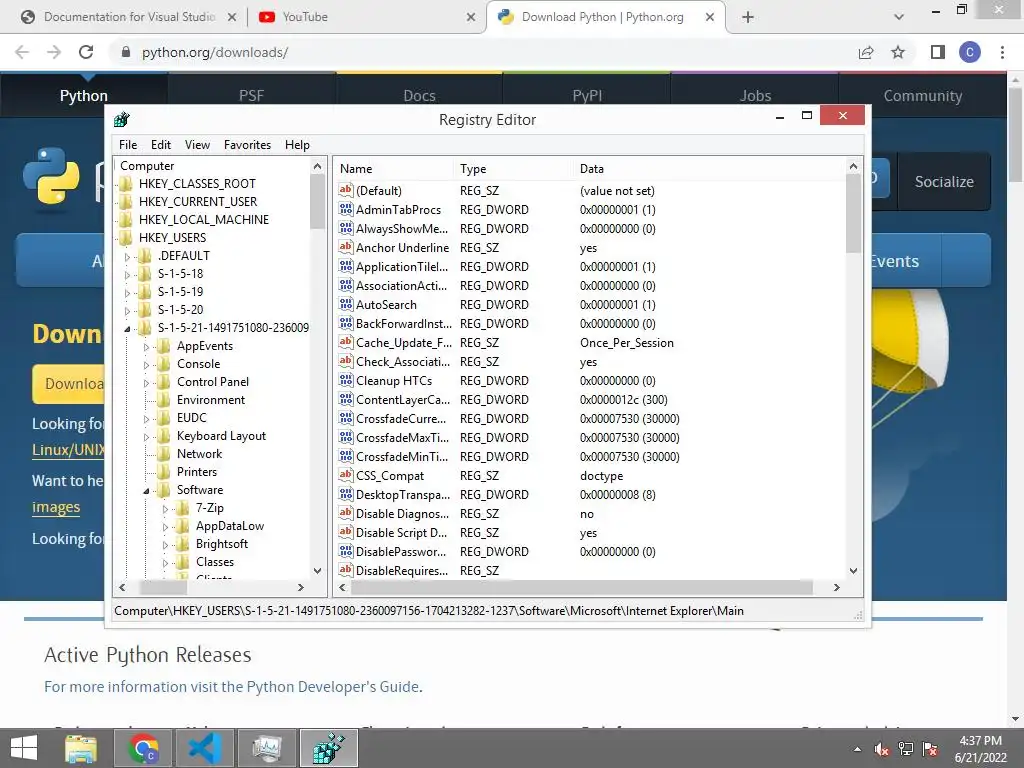Click the Socialize button on python.org
This screenshot has width=1024, height=768.
[x=944, y=182]
